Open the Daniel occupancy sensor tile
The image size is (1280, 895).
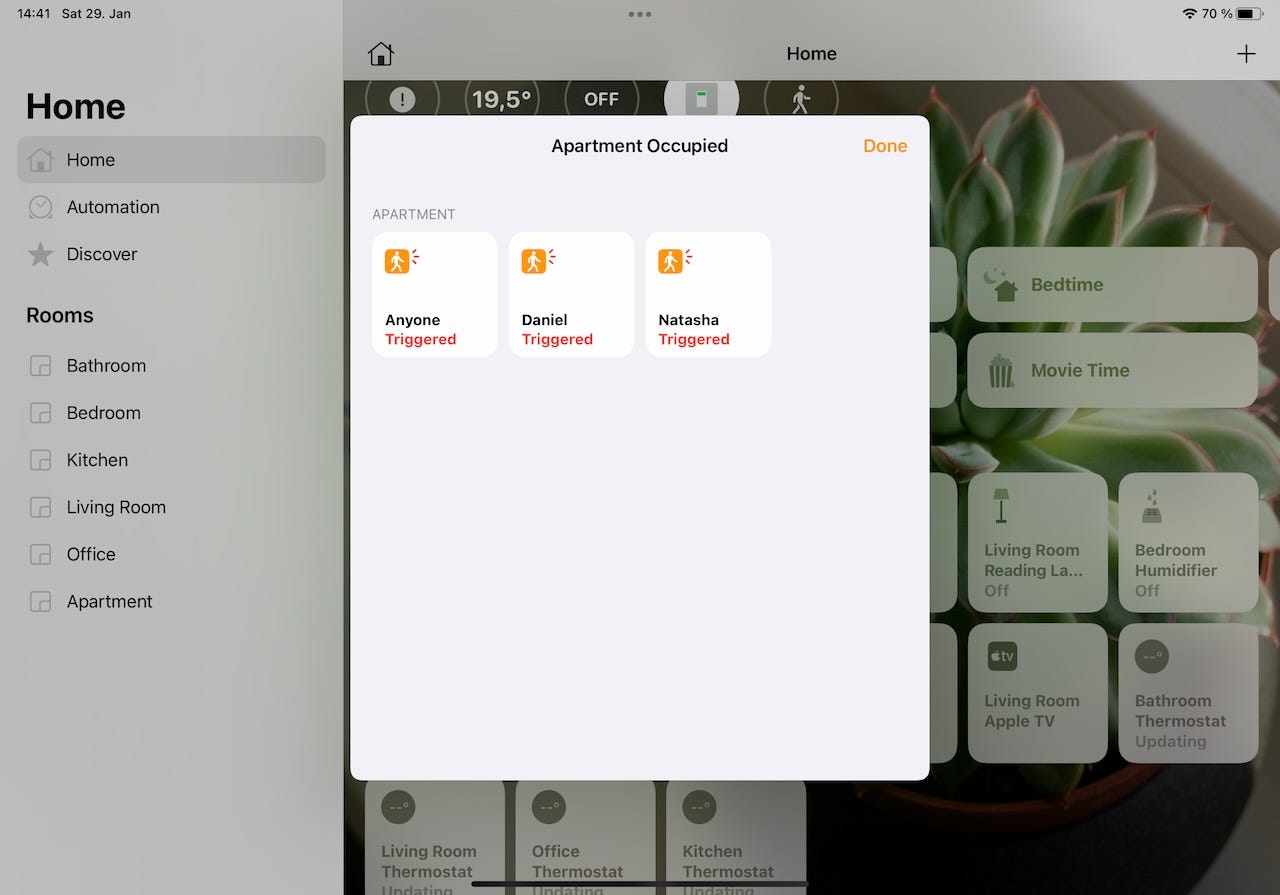(571, 294)
